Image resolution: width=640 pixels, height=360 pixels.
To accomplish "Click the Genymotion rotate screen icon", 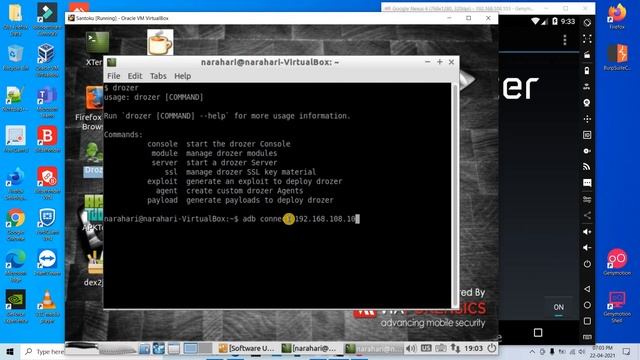I will [x=587, y=22].
